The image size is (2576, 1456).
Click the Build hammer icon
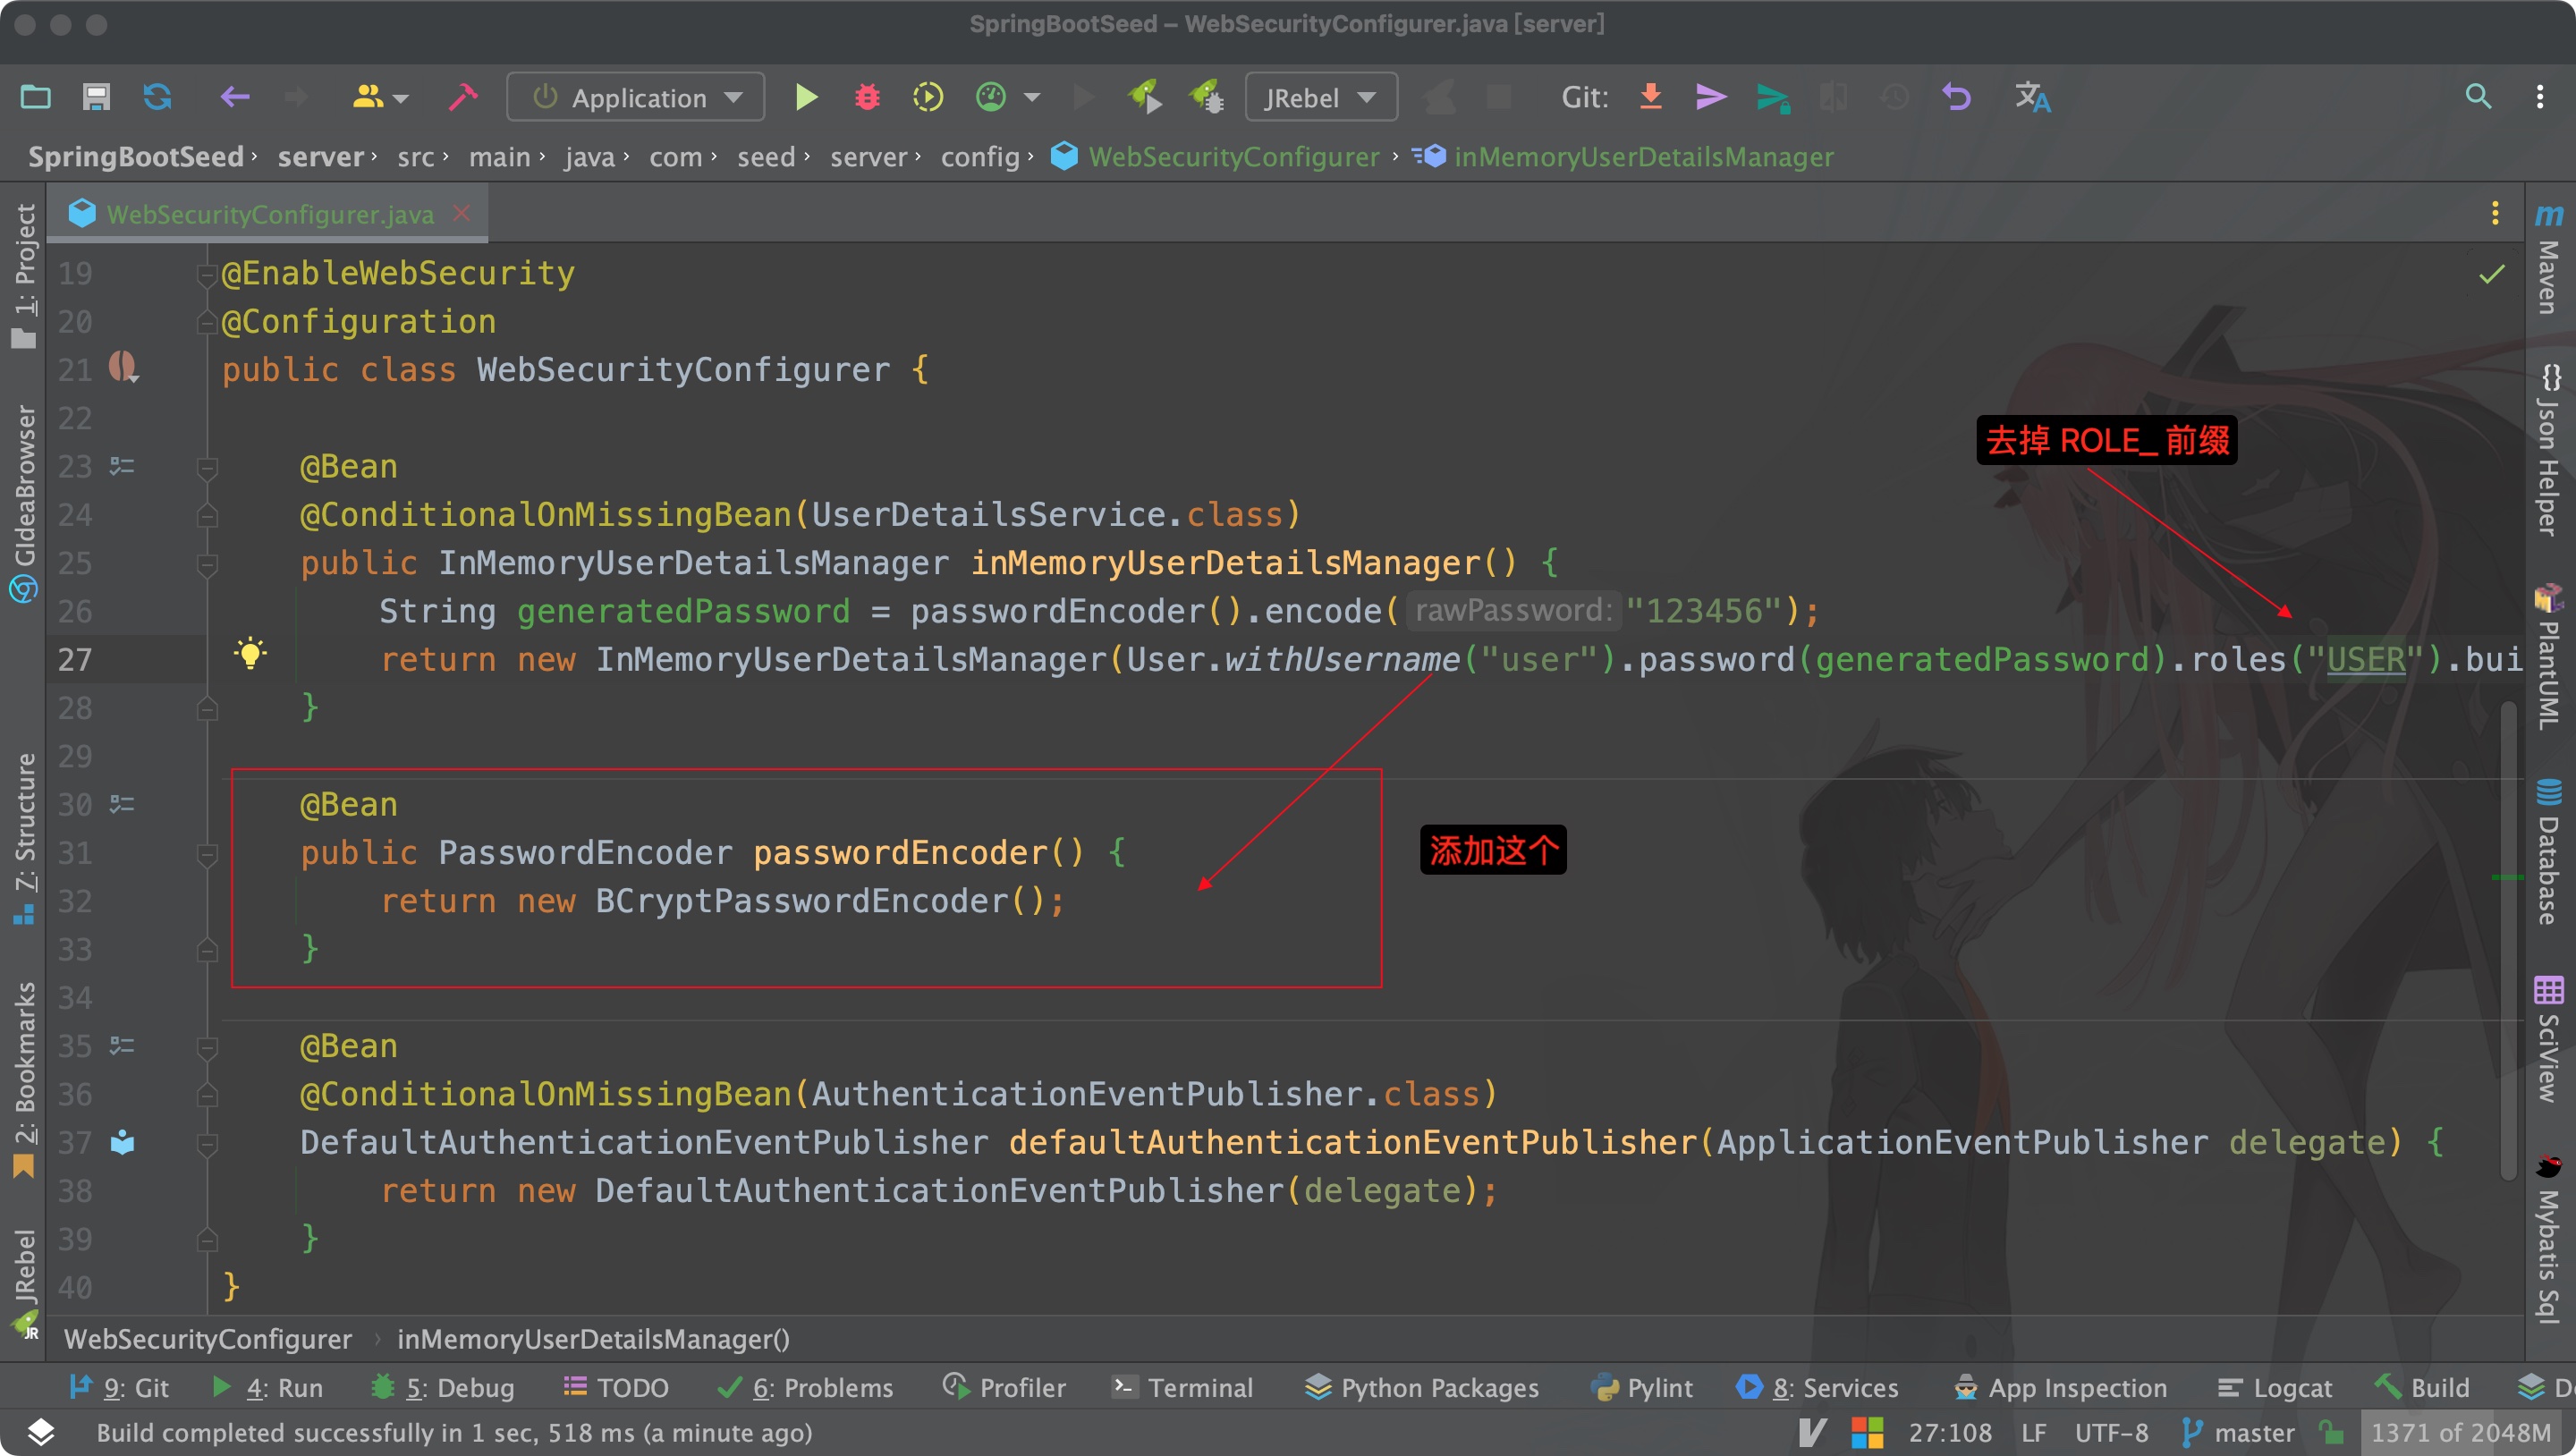click(463, 97)
